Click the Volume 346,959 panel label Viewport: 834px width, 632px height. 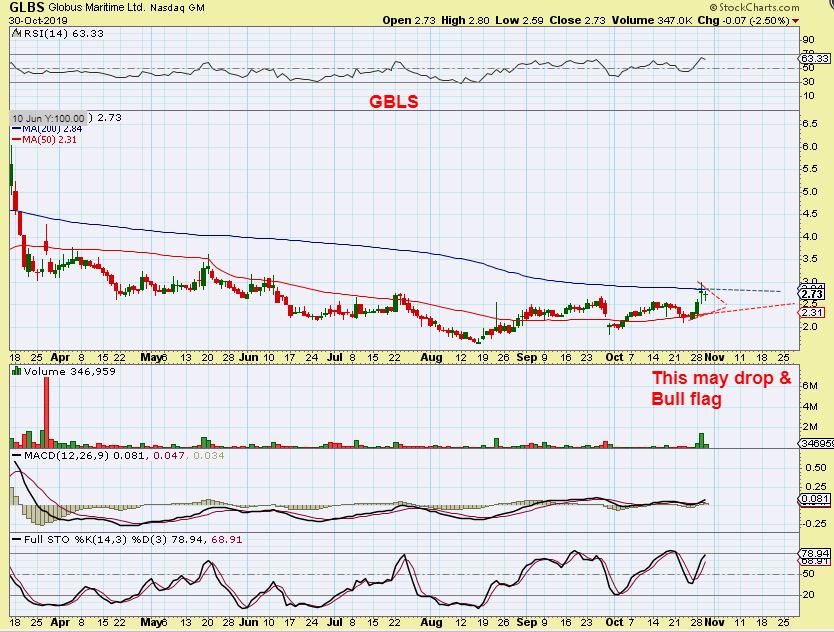click(69, 371)
